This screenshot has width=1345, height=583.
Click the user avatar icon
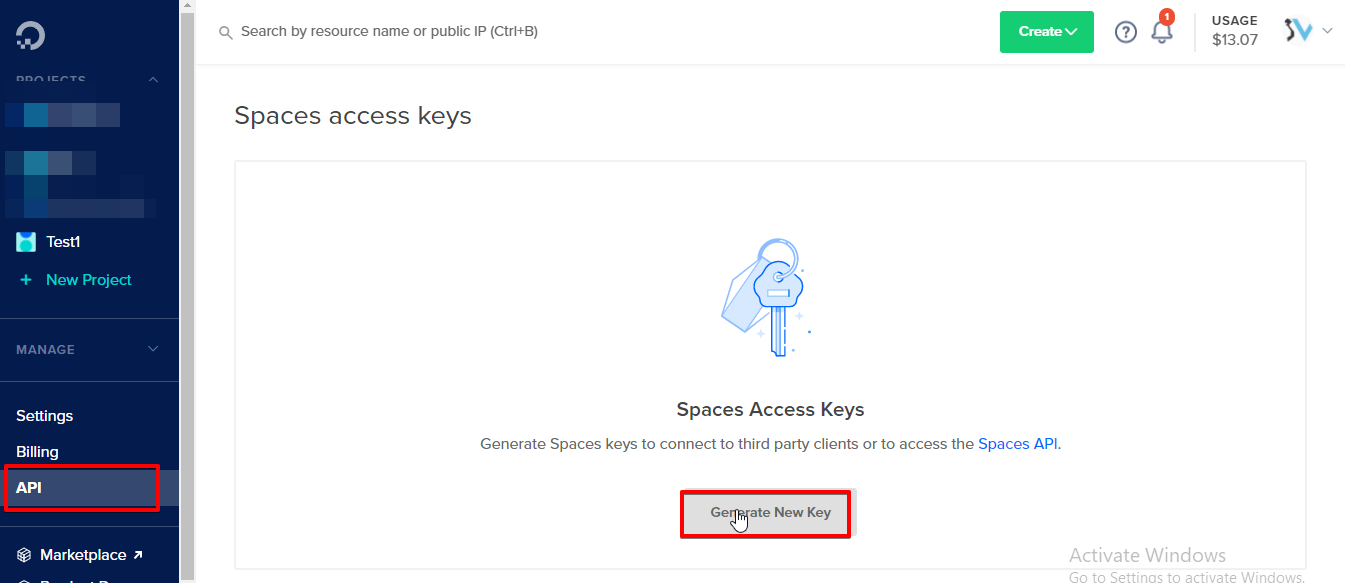(1298, 31)
